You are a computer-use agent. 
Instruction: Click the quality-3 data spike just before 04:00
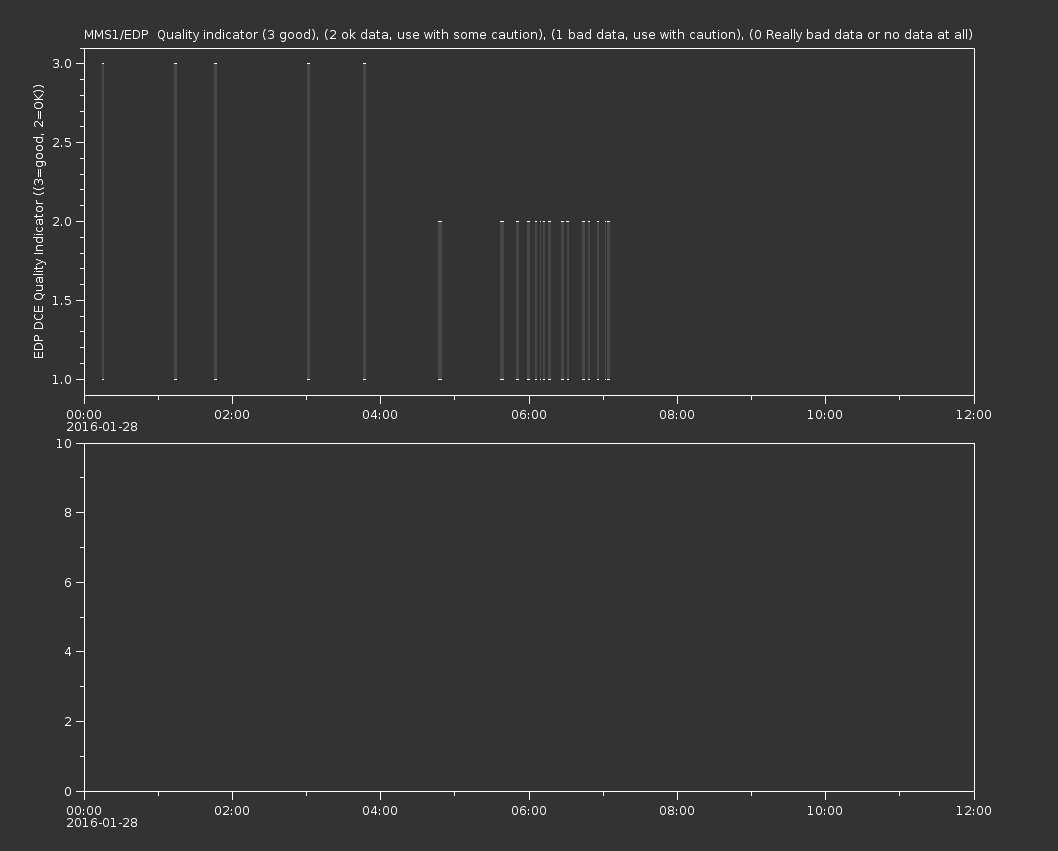click(364, 221)
